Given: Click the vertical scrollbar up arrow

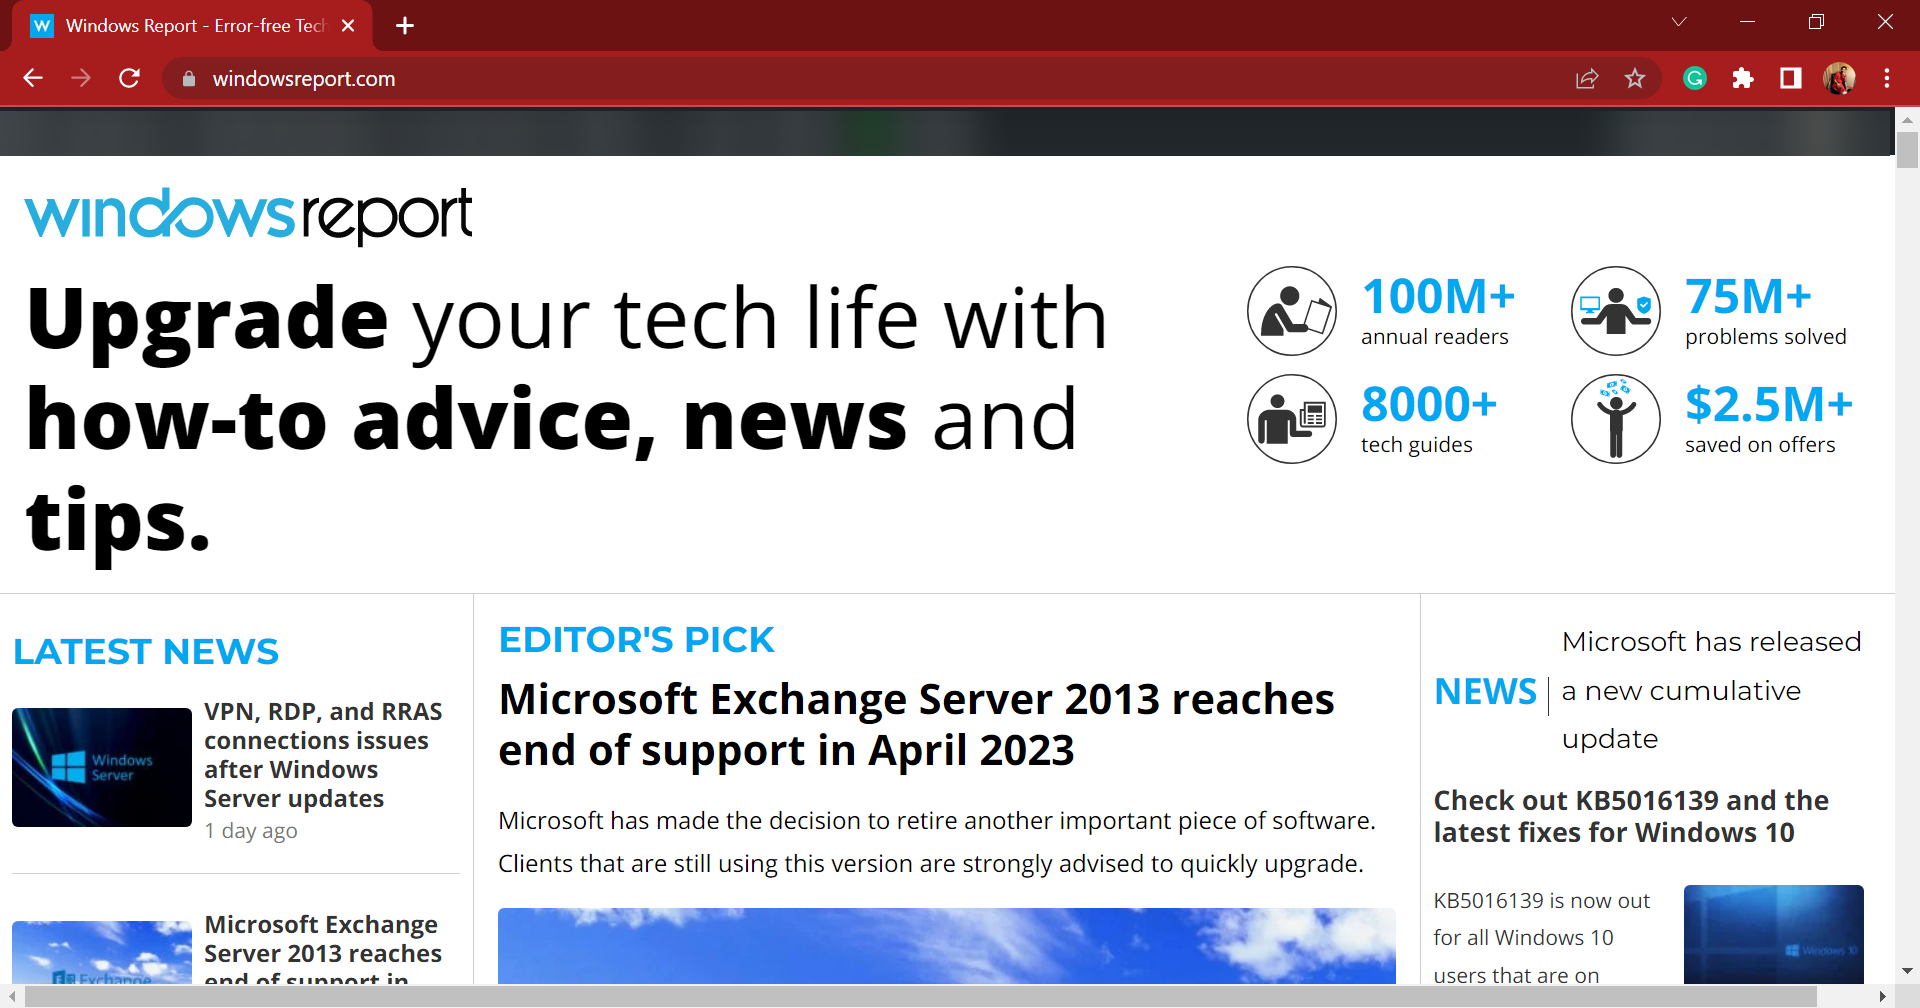Looking at the screenshot, I should click(x=1907, y=119).
